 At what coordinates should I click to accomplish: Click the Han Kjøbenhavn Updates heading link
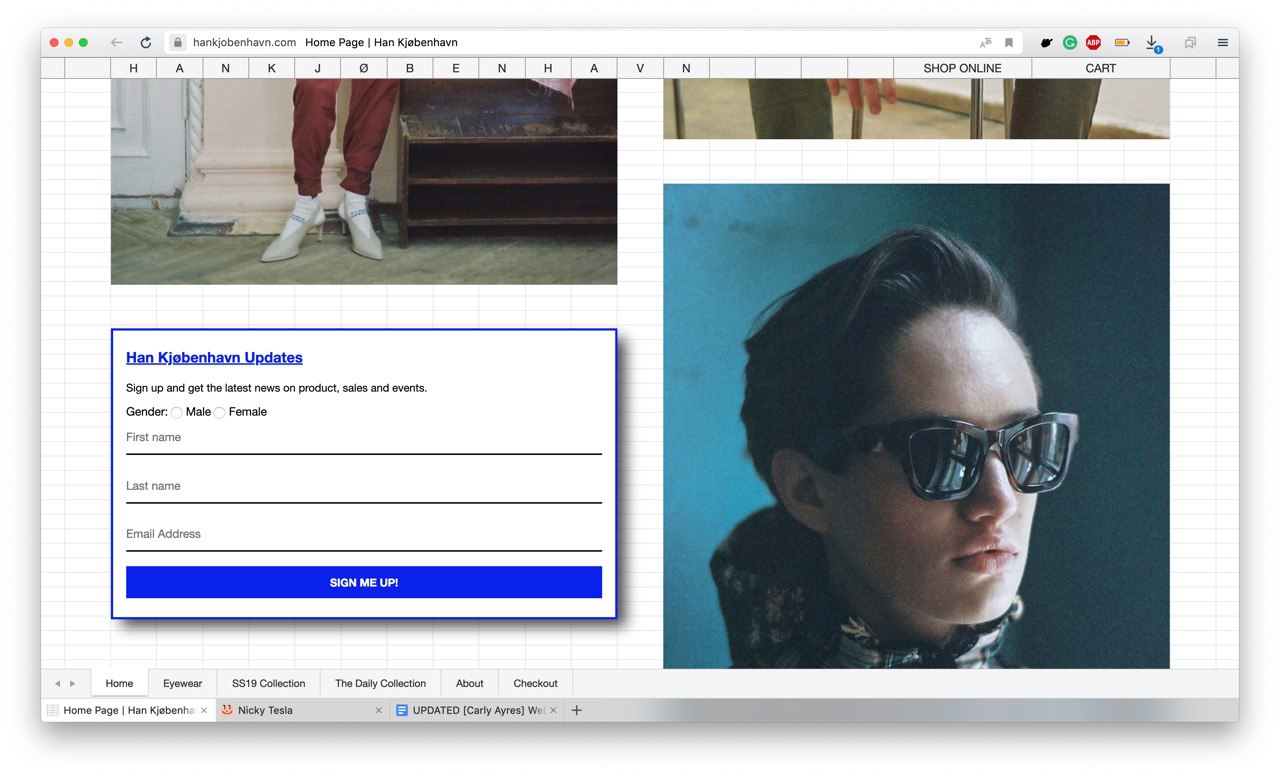click(214, 357)
